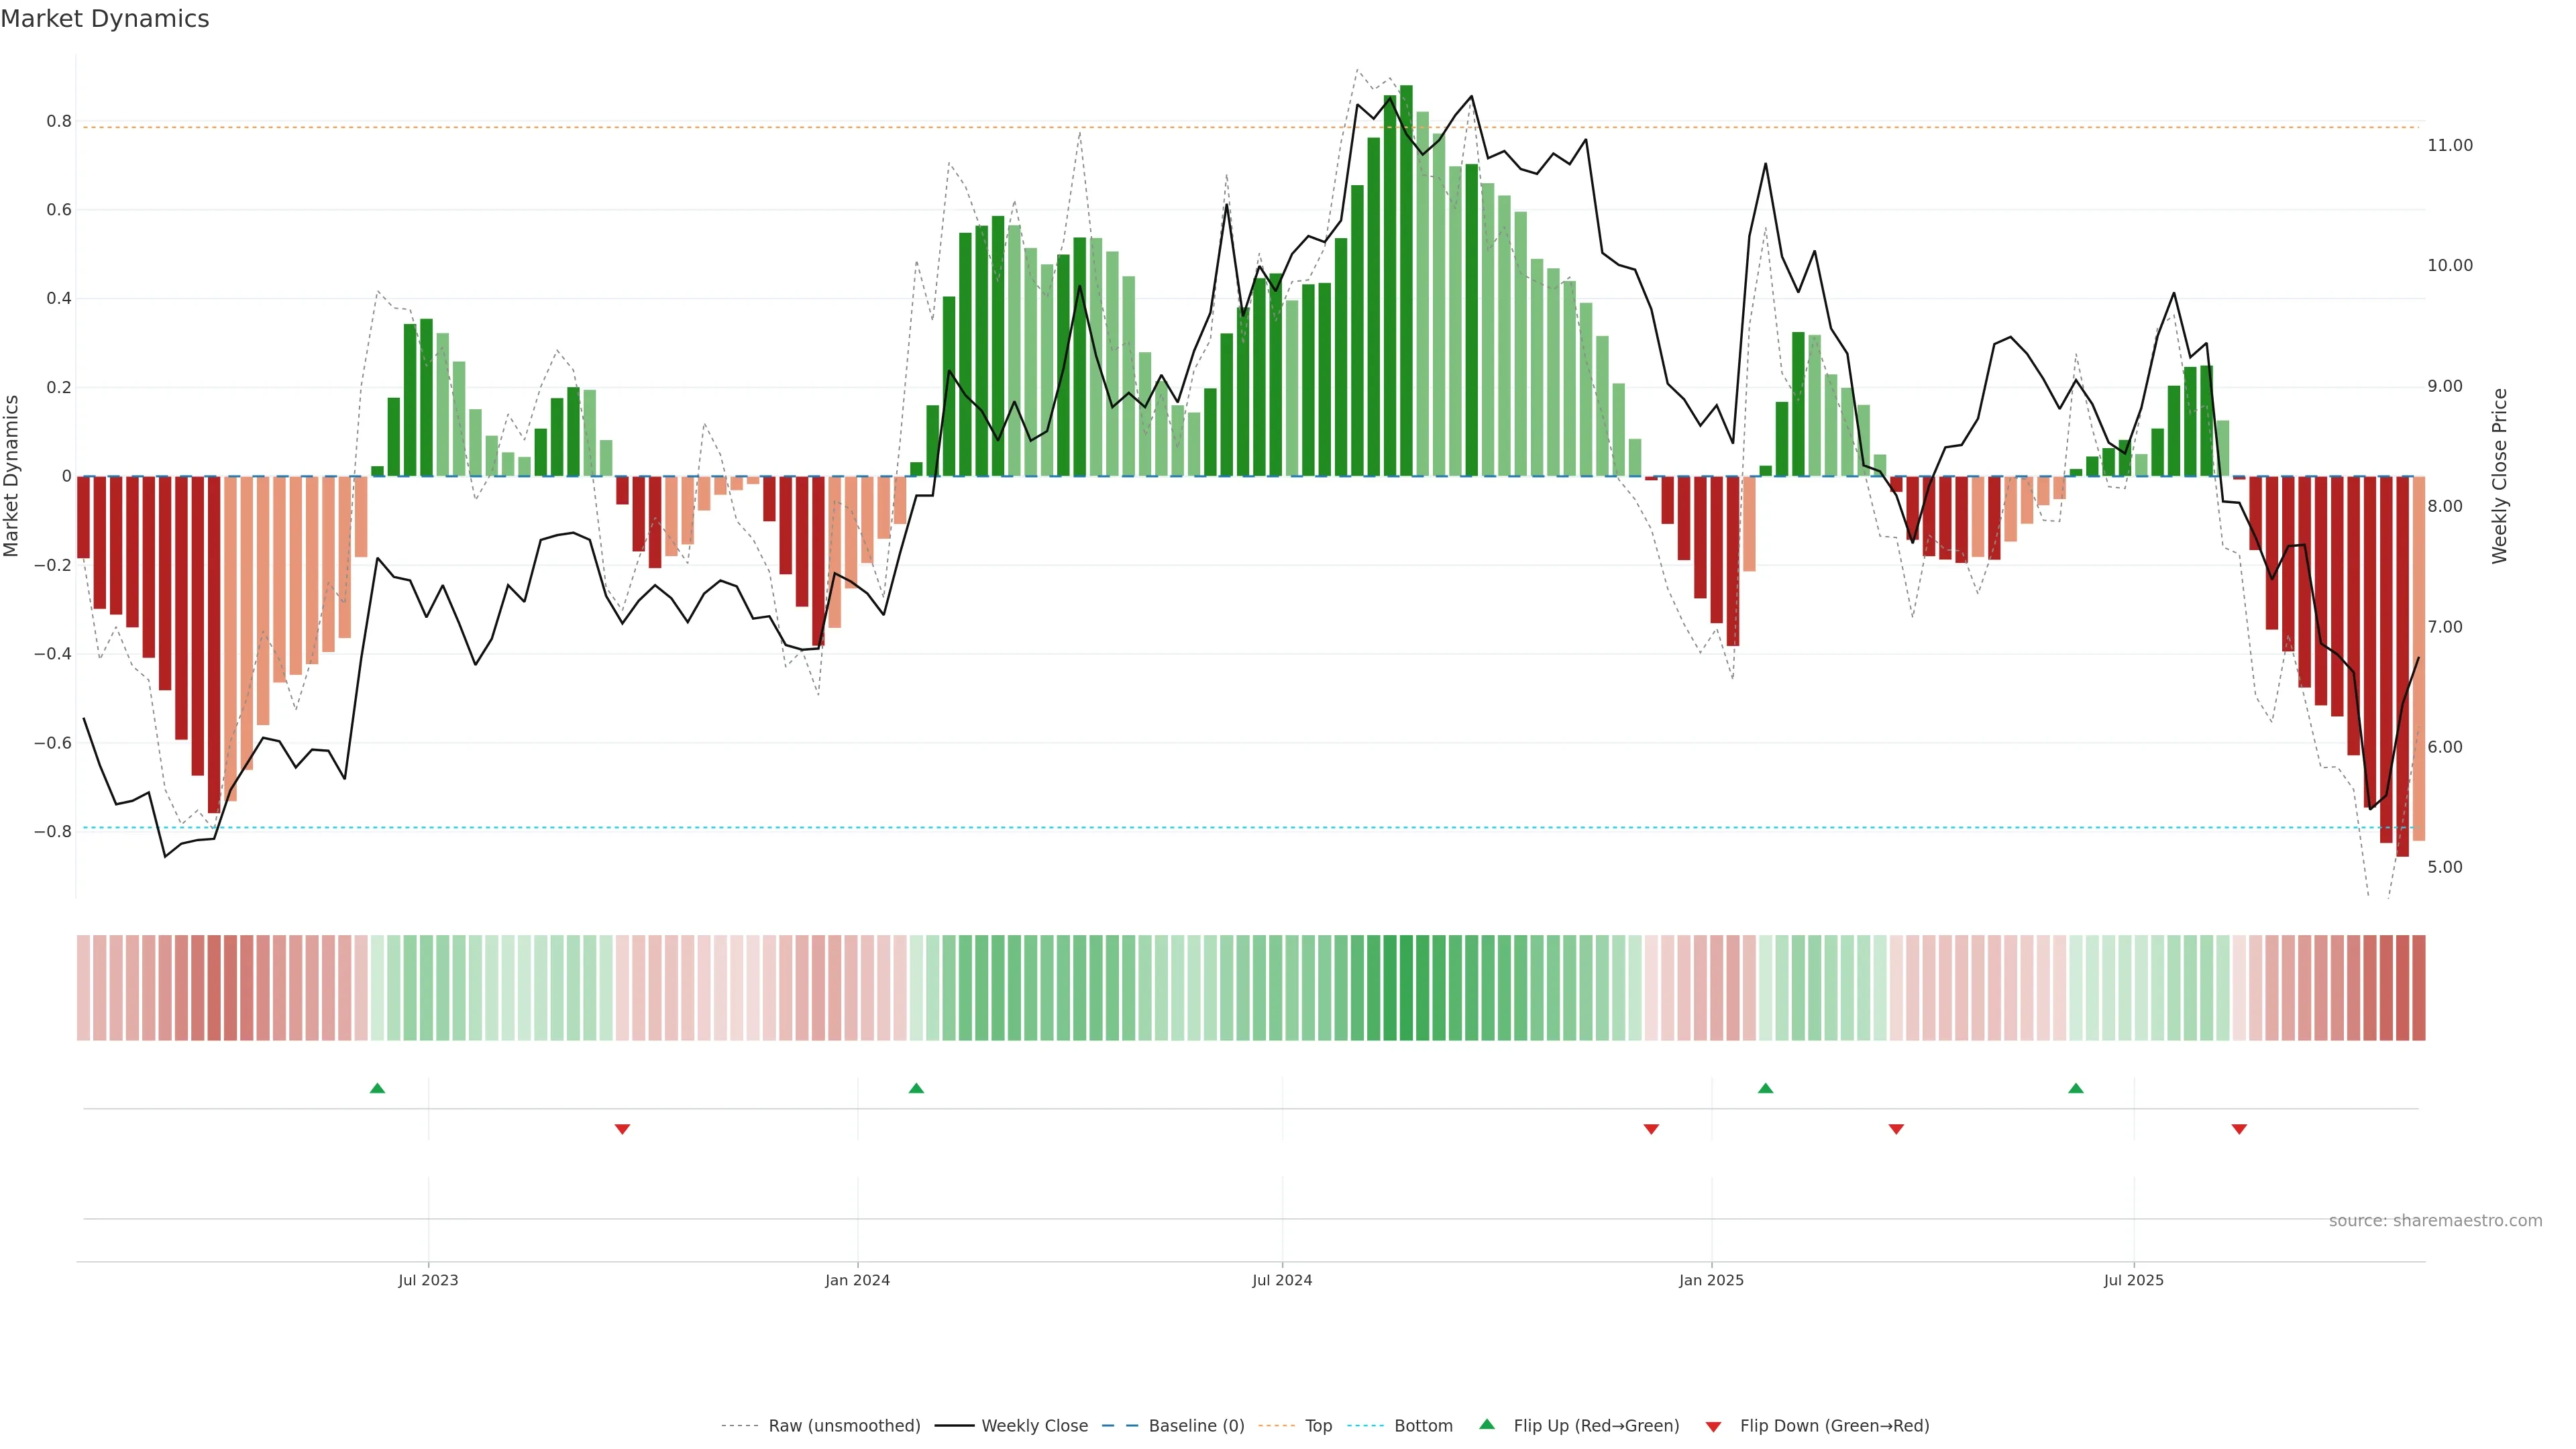Click the first red flip-down triangle marker
Image resolution: width=2576 pixels, height=1449 pixels.
tap(622, 1129)
